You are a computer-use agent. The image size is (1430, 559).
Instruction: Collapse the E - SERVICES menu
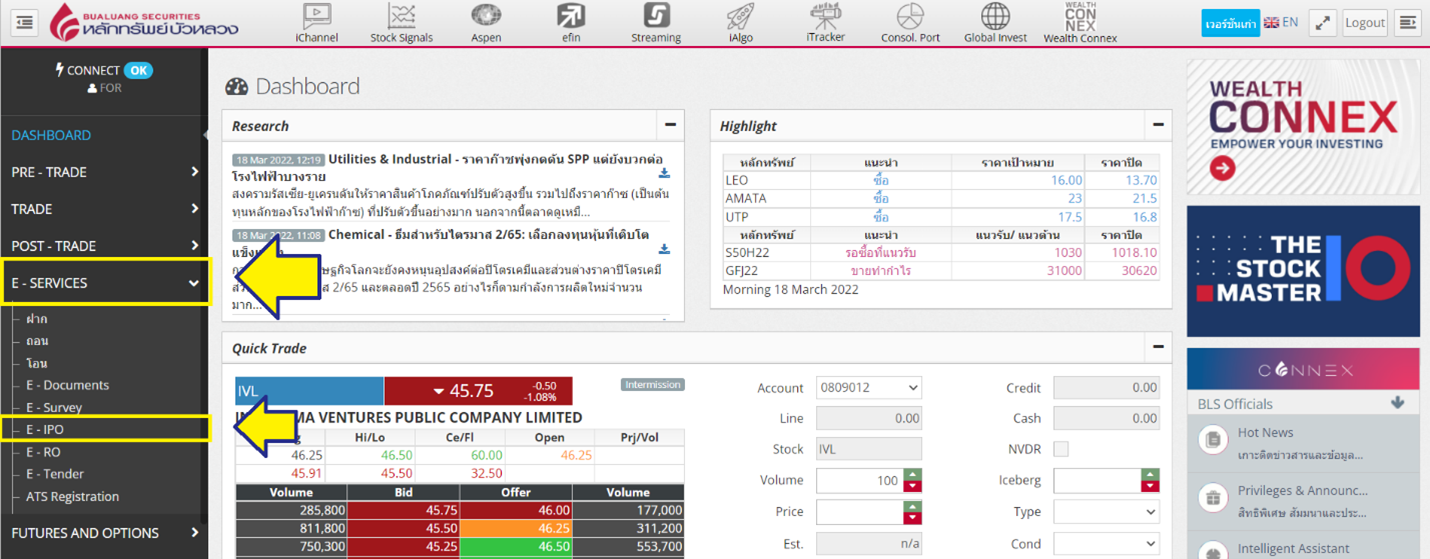[x=105, y=283]
